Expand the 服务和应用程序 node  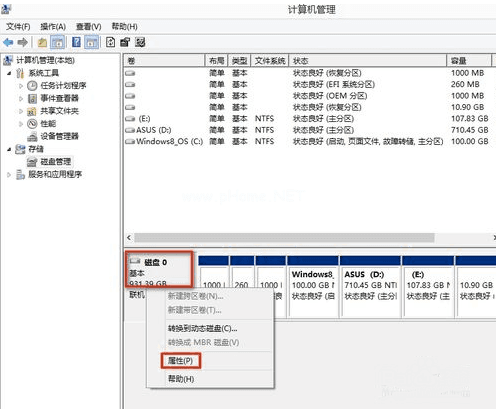point(9,174)
